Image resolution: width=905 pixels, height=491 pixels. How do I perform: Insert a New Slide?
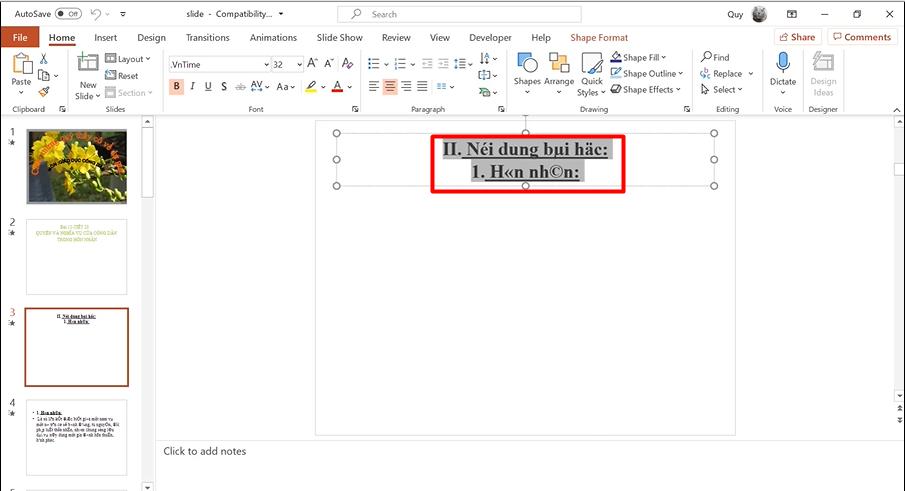[x=88, y=76]
